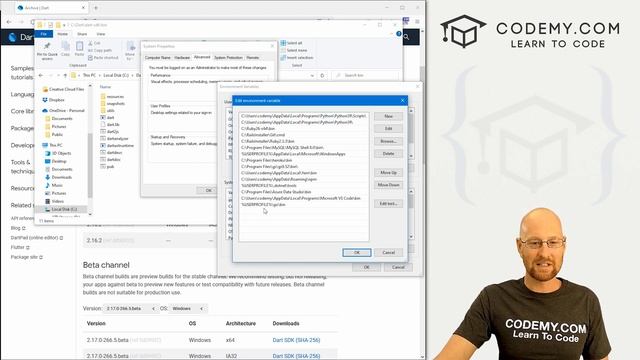
Task: Click Copy path in the Clipboard group
Action: pos(100,50)
